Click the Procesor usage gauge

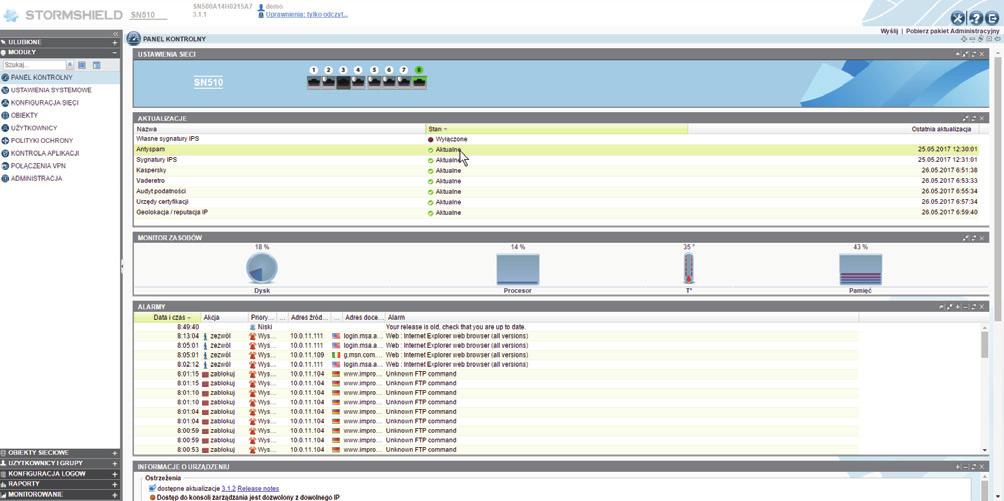518,269
